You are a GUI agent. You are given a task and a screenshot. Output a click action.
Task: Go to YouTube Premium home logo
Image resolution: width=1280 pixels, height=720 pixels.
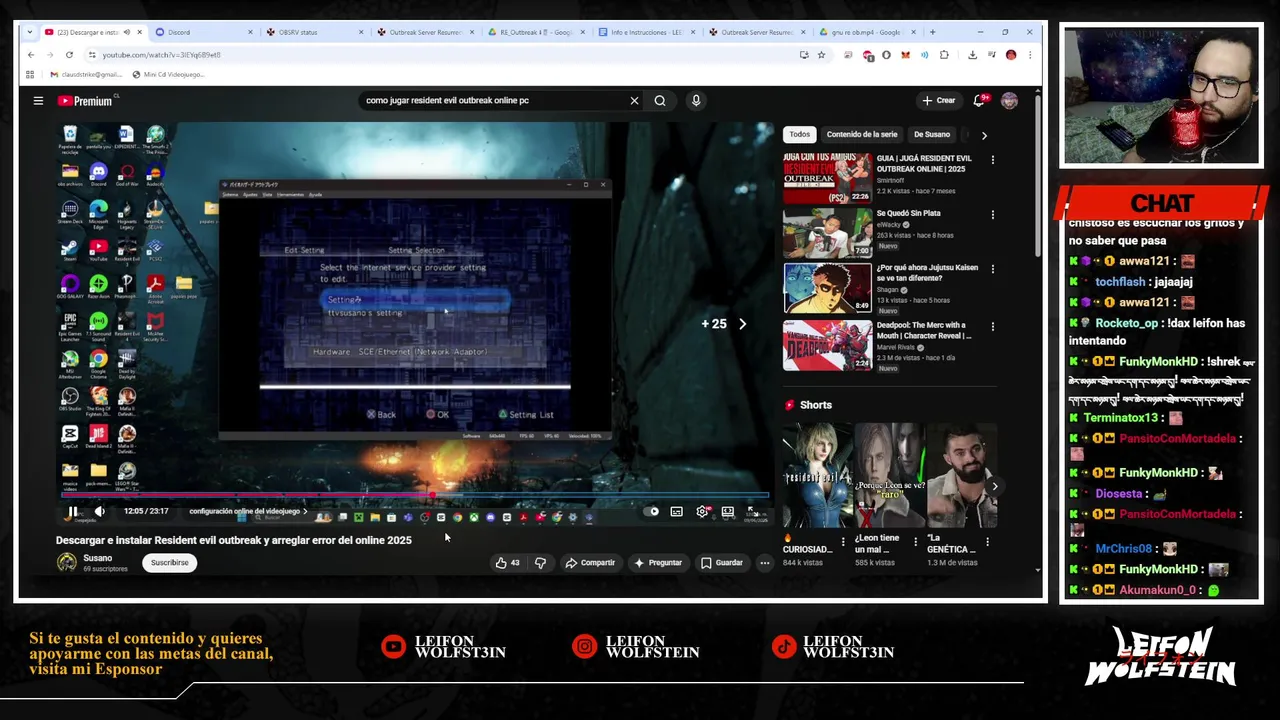(x=85, y=101)
